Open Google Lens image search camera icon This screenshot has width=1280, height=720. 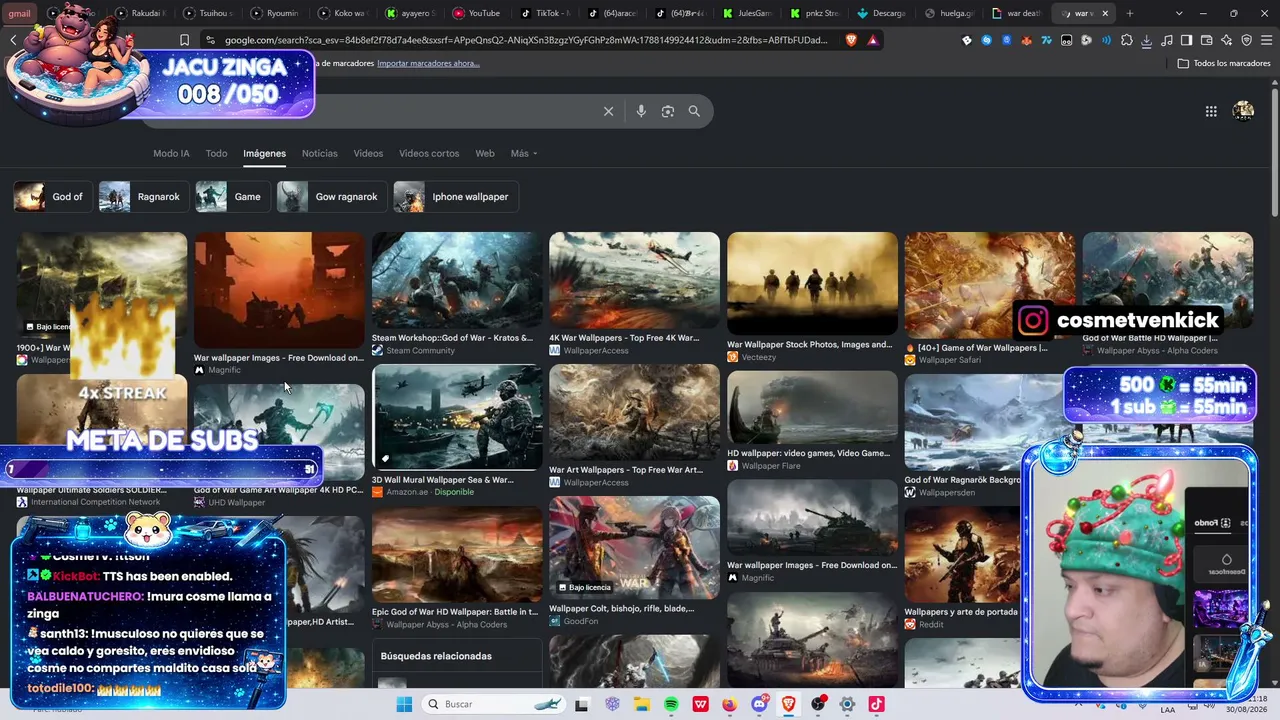click(x=668, y=111)
